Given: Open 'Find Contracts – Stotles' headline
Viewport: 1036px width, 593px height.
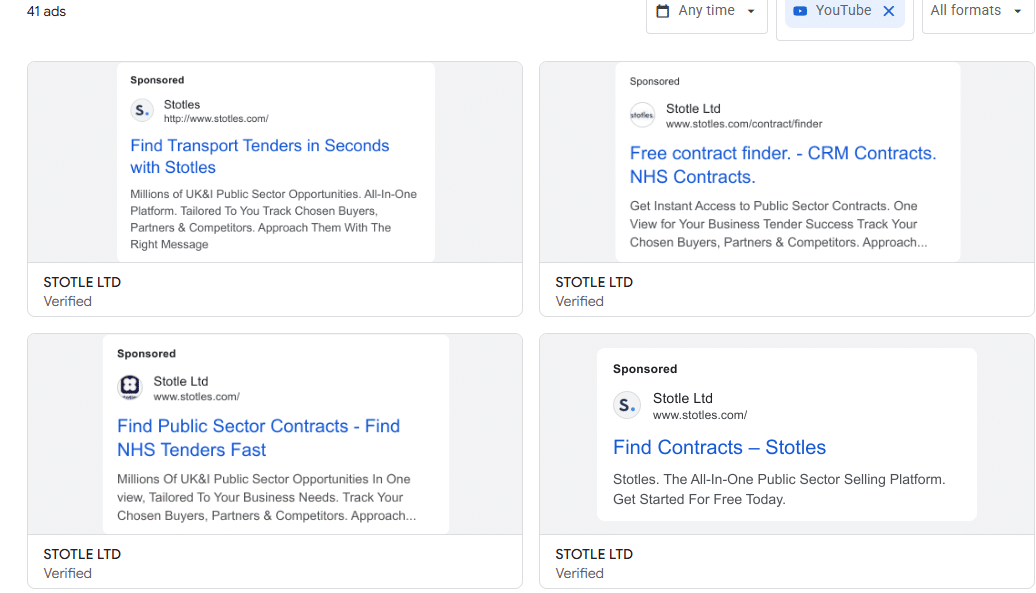Looking at the screenshot, I should point(719,447).
